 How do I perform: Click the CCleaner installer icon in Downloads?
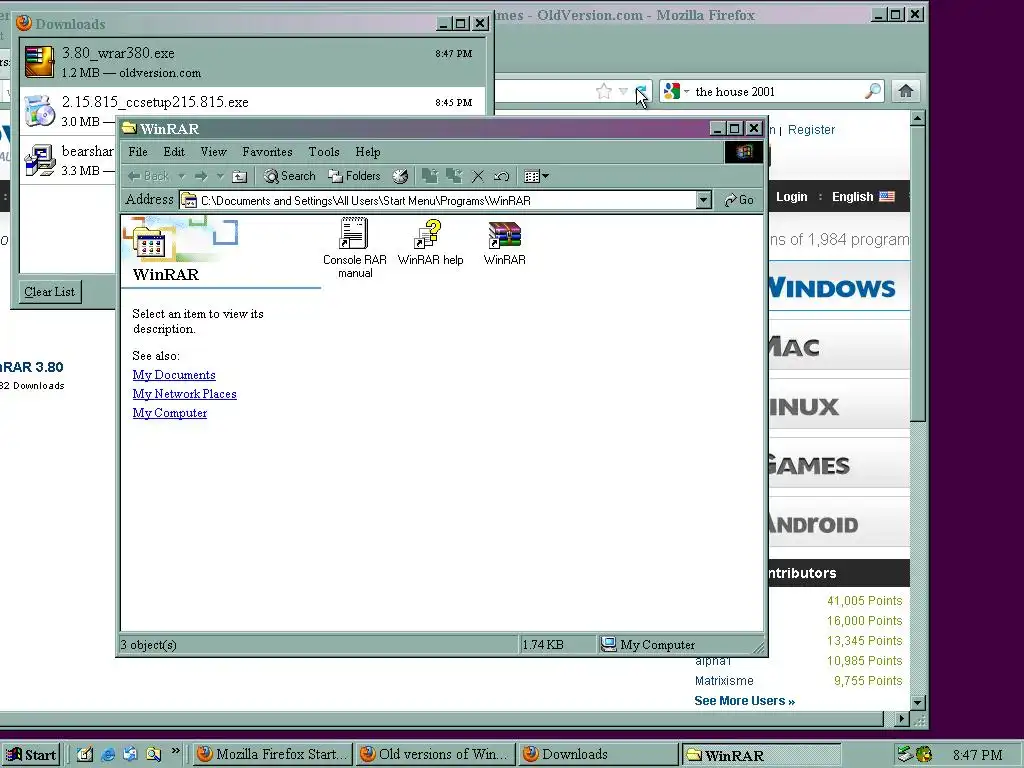click(x=39, y=110)
